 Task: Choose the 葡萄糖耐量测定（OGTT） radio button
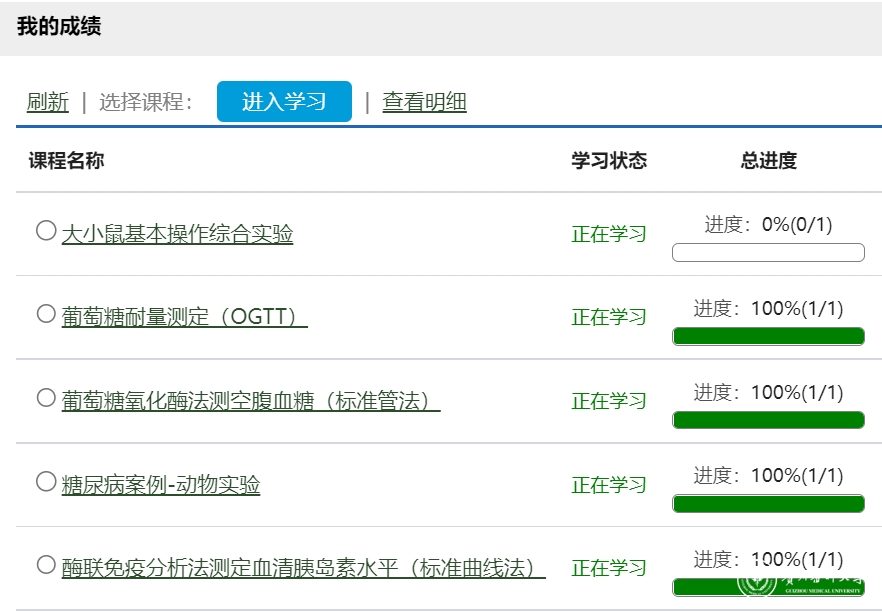(x=46, y=314)
